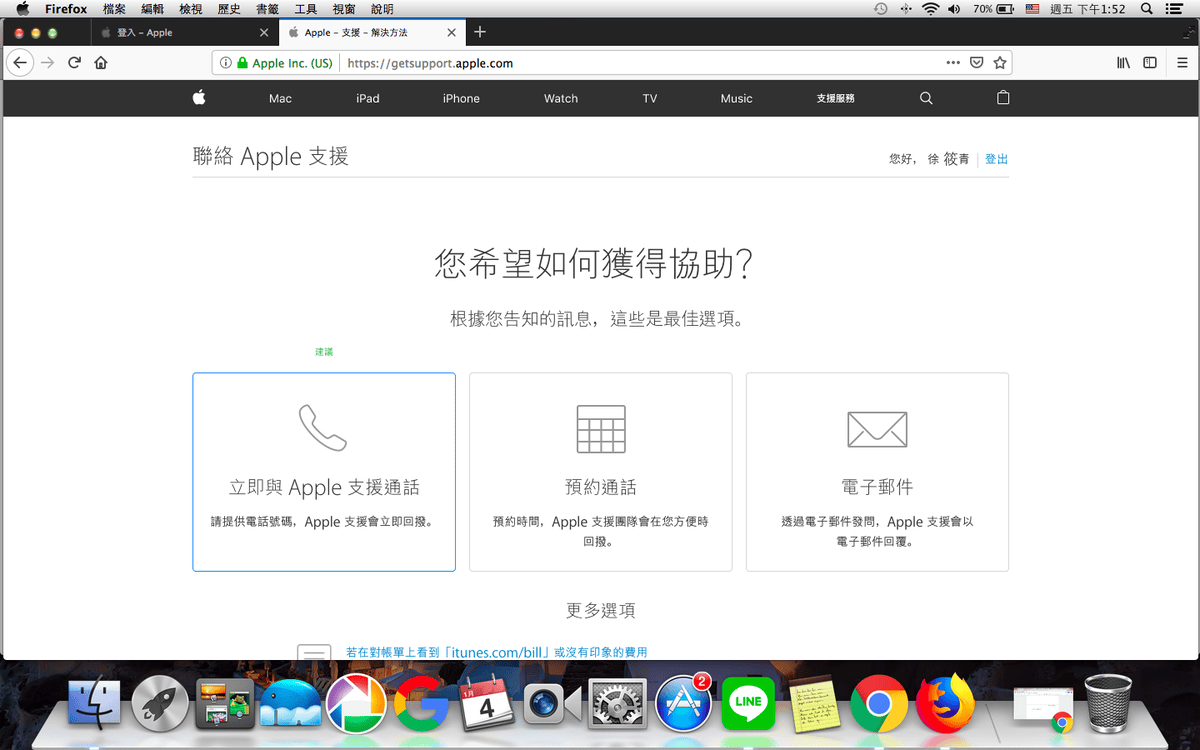Screen dimensions: 1200x750
Task: Go to Firefox home page icon
Action: (x=100, y=63)
